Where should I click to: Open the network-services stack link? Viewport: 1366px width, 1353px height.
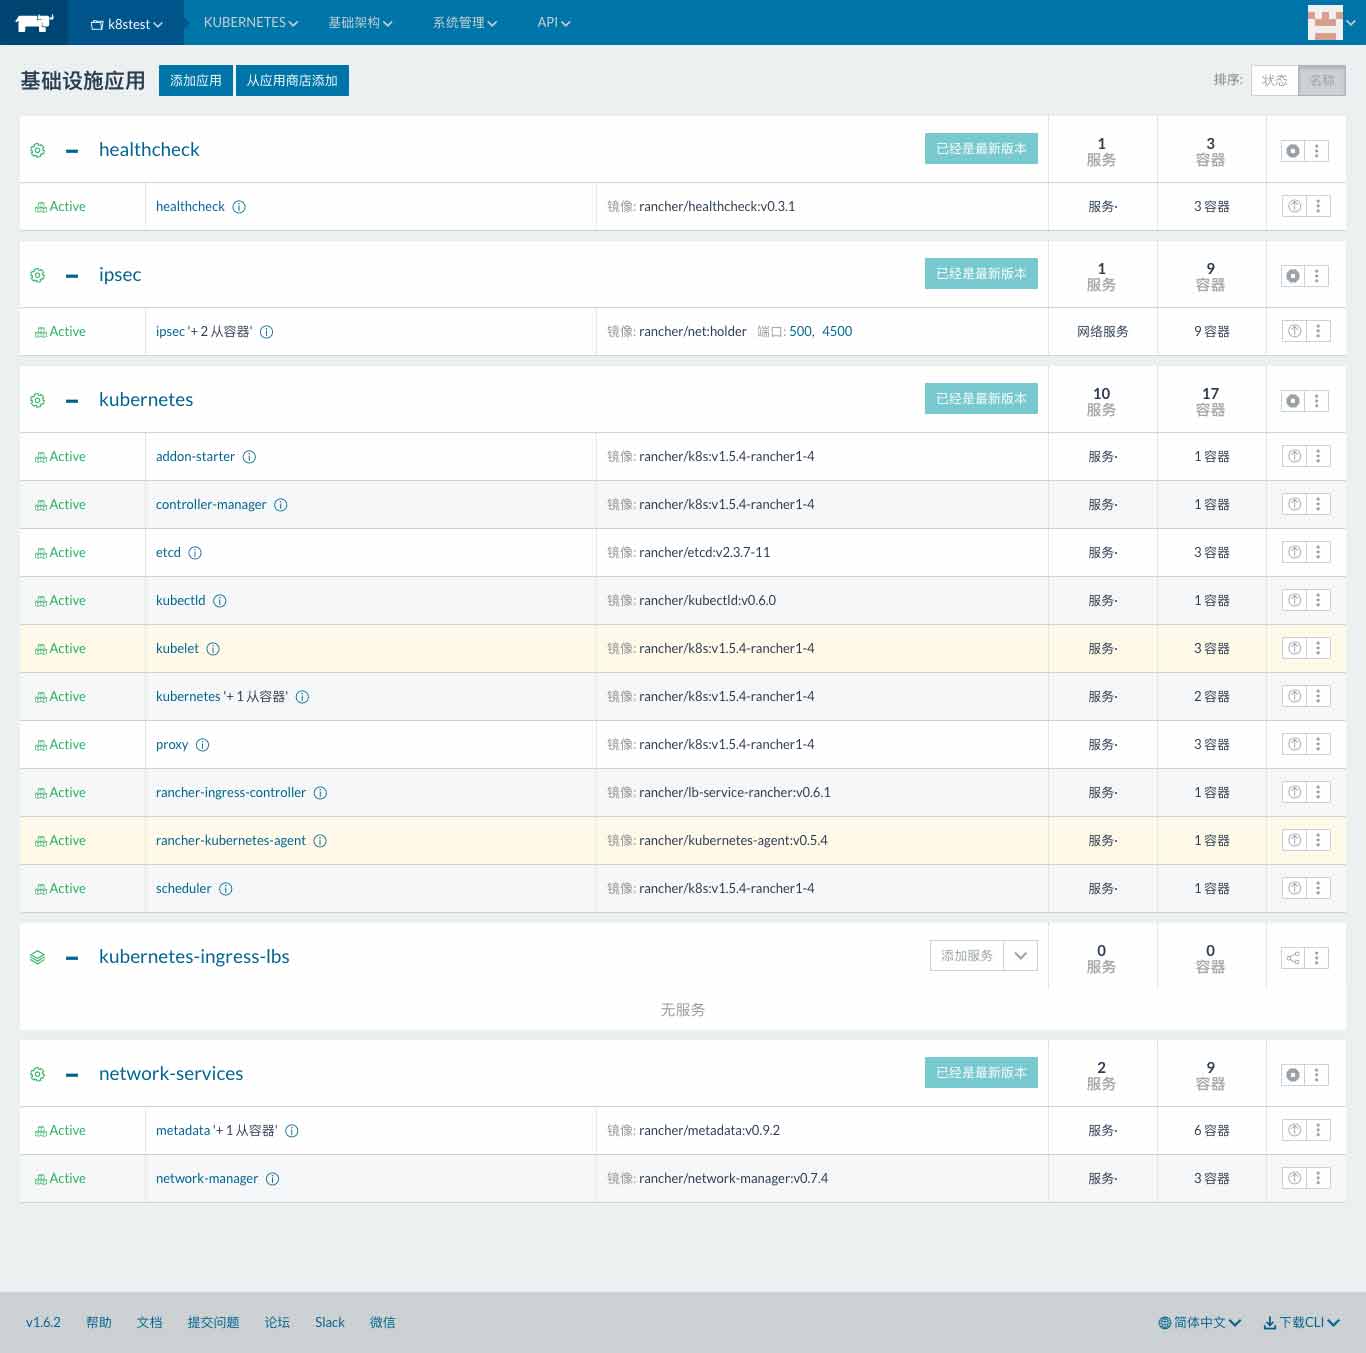tap(171, 1073)
